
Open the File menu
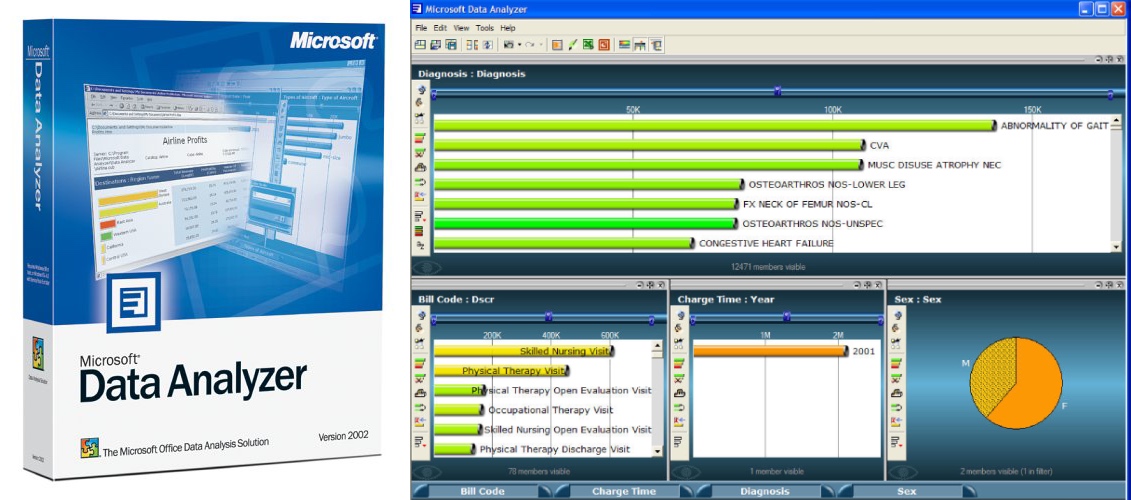[421, 28]
